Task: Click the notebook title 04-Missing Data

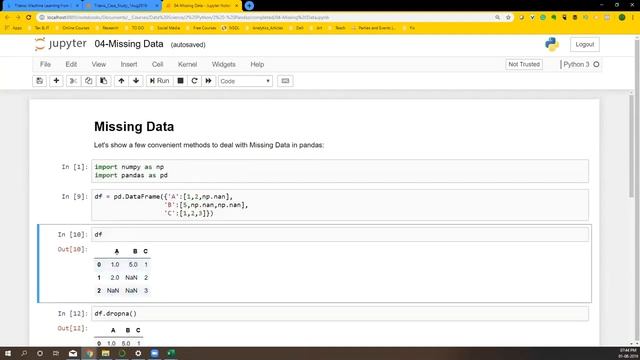Action: [129, 44]
